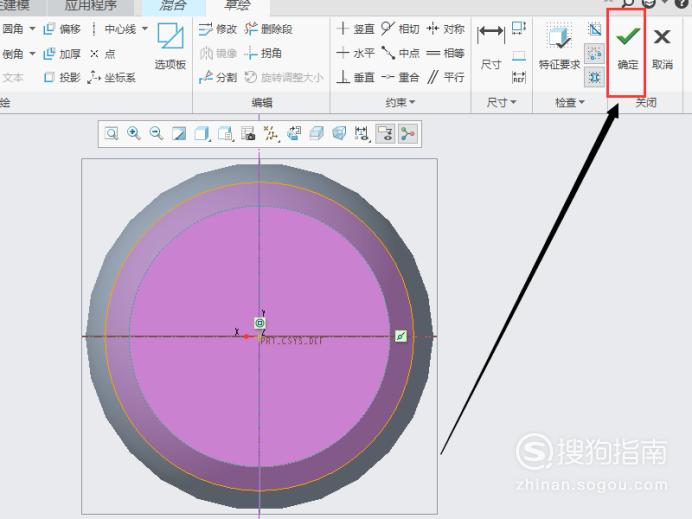Choose the 修改 (Modify) tool
Image resolution: width=692 pixels, height=519 pixels.
[x=218, y=29]
